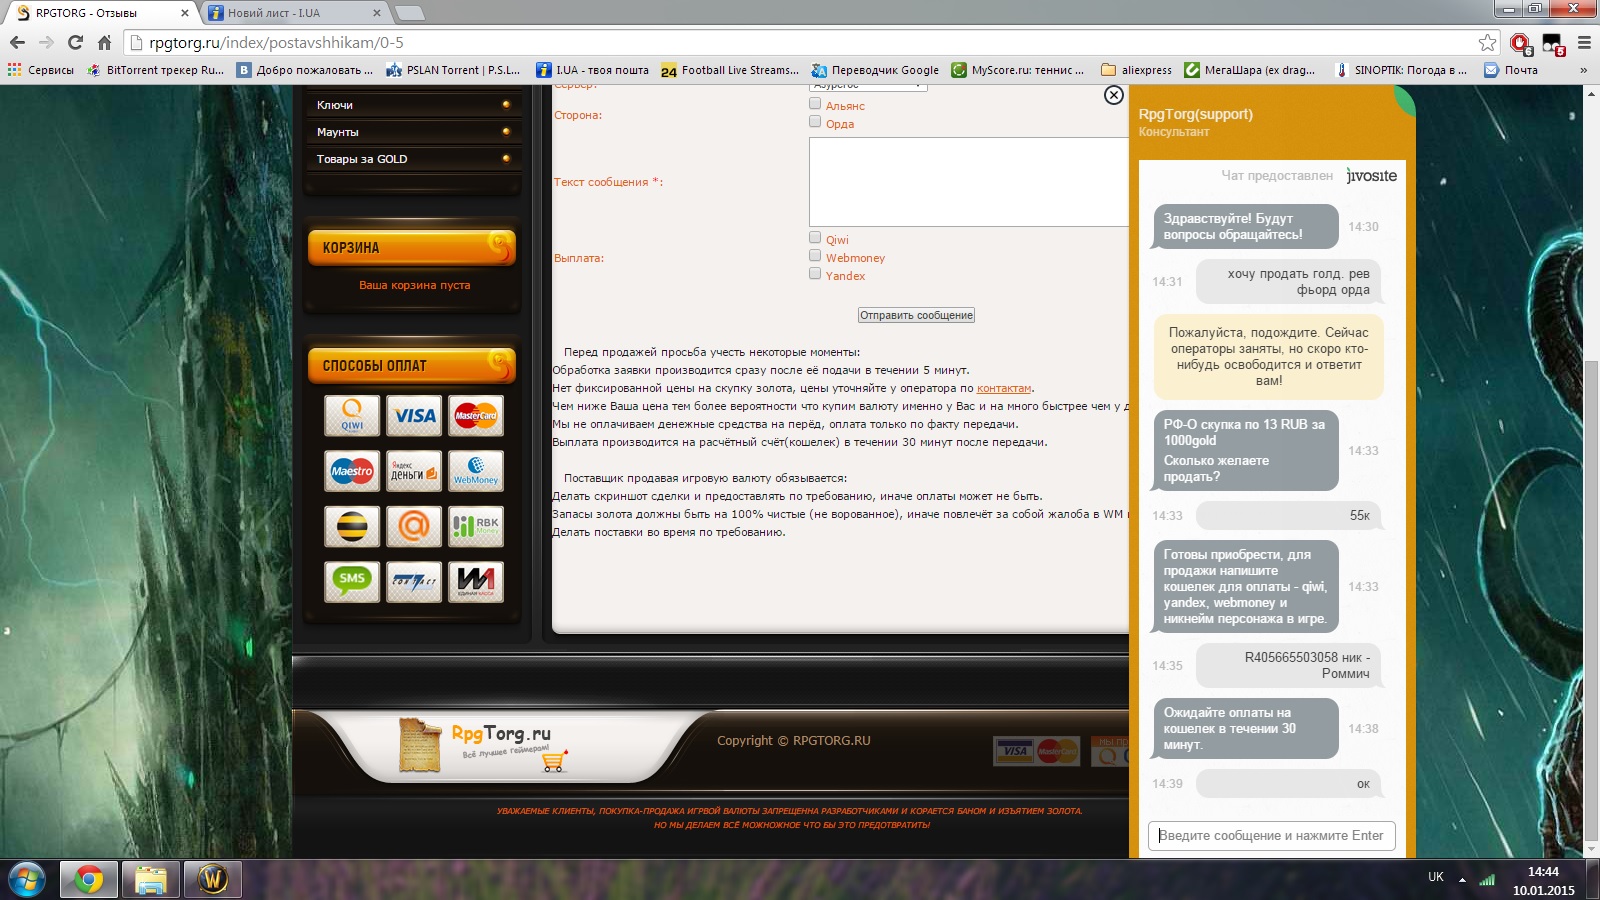Open Chrome from the taskbar
This screenshot has width=1600, height=900.
pos(89,880)
